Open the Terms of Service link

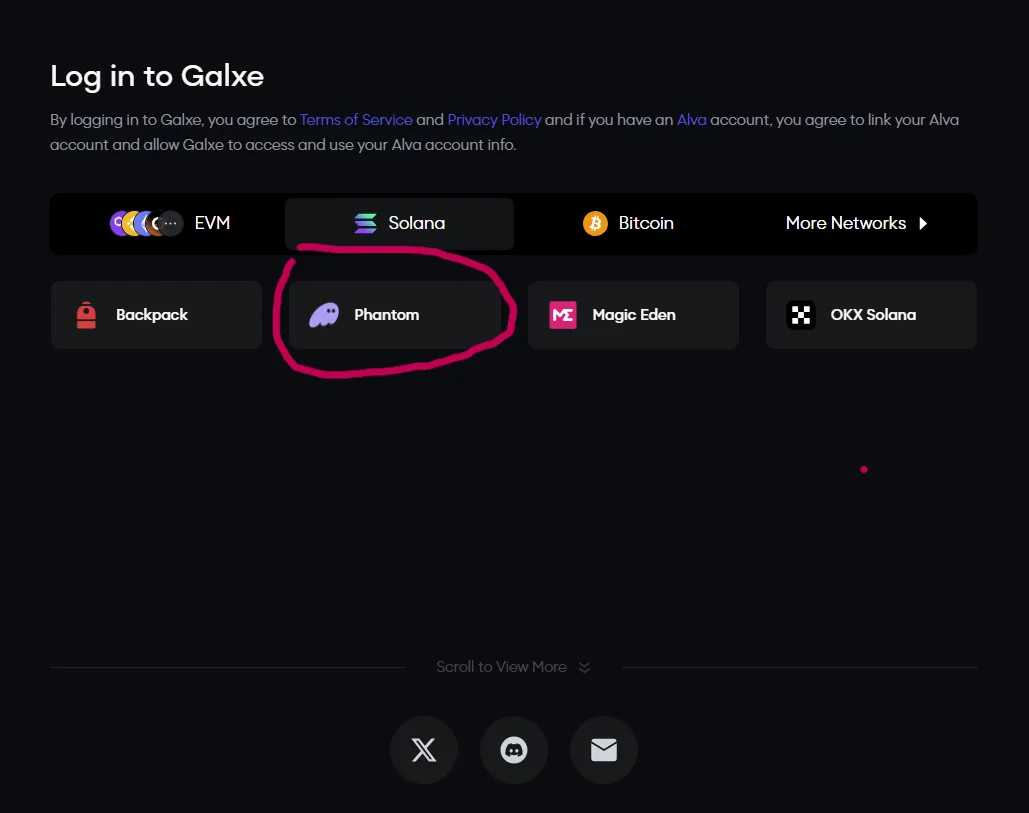[356, 120]
